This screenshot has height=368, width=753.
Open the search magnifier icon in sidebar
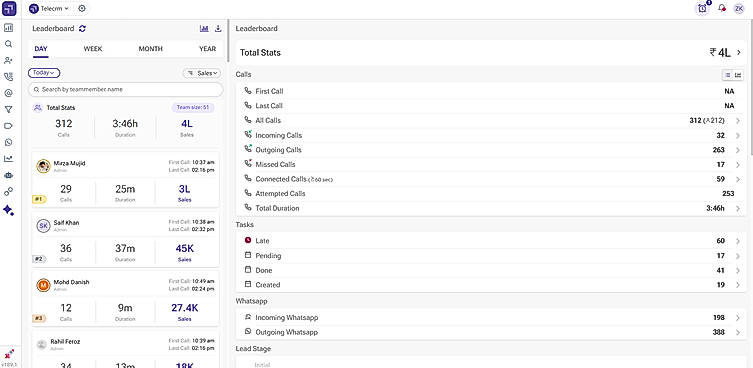[9, 44]
